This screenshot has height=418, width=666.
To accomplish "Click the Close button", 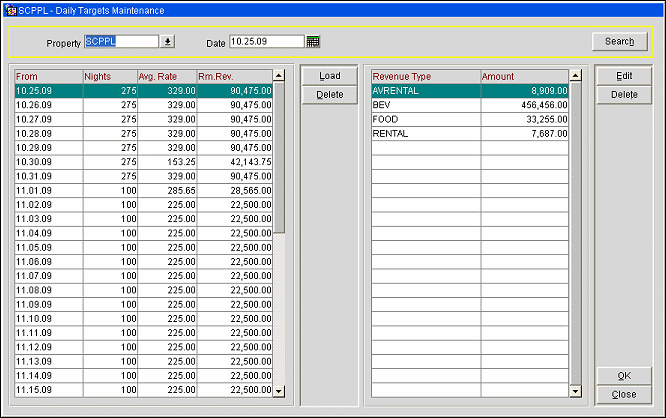I will coord(624,395).
